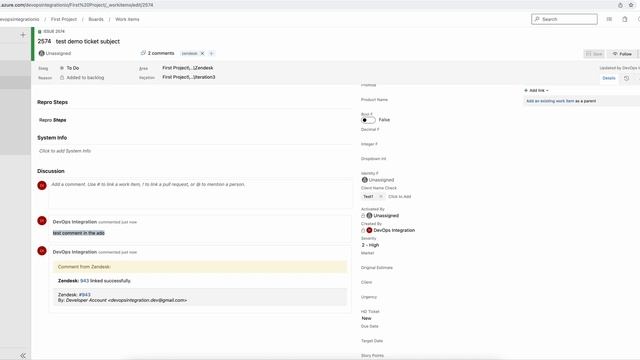The height and width of the screenshot is (360, 640).
Task: Go to the organization breadcrumb
Action: pyautogui.click(x=19, y=19)
